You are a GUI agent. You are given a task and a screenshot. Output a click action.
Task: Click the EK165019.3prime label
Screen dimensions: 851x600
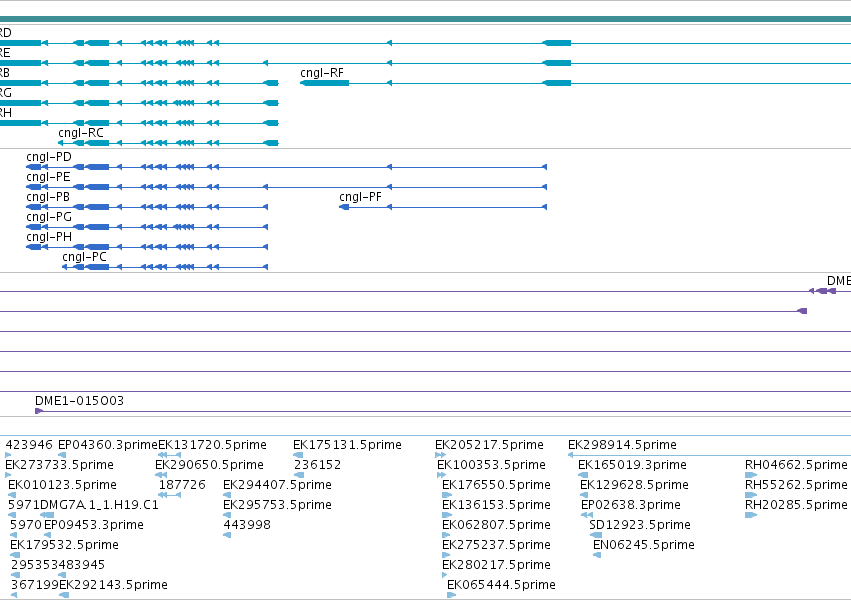pyautogui.click(x=632, y=465)
